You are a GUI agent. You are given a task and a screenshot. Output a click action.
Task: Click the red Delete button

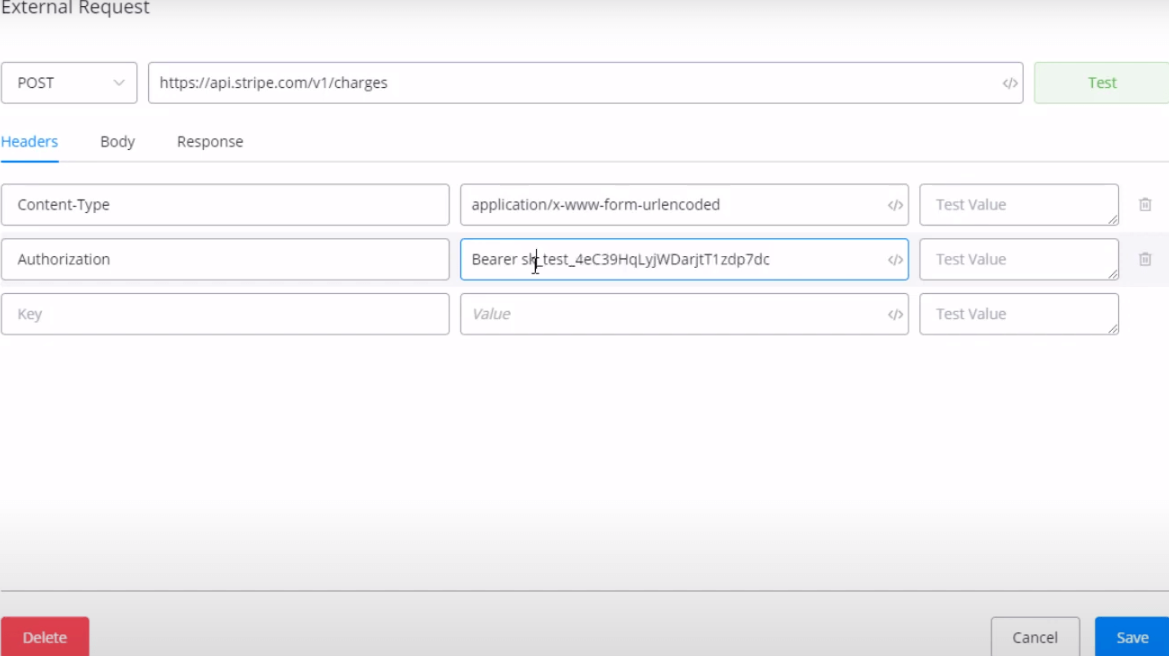pyautogui.click(x=45, y=637)
